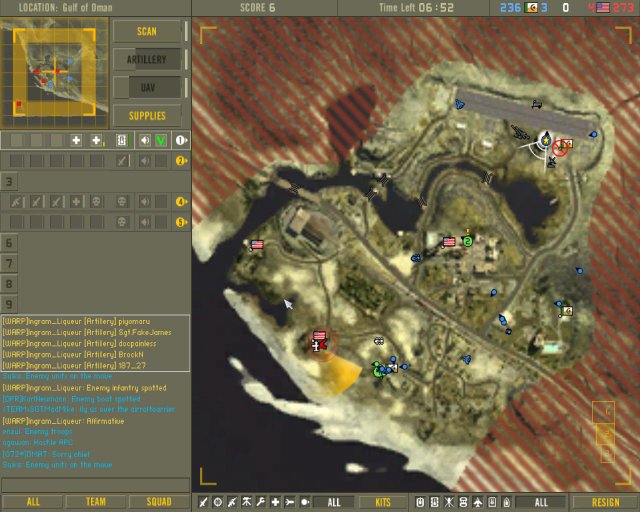Screen dimensions: 640x512
Task: Select empty squad slot 6
Action: point(9,243)
